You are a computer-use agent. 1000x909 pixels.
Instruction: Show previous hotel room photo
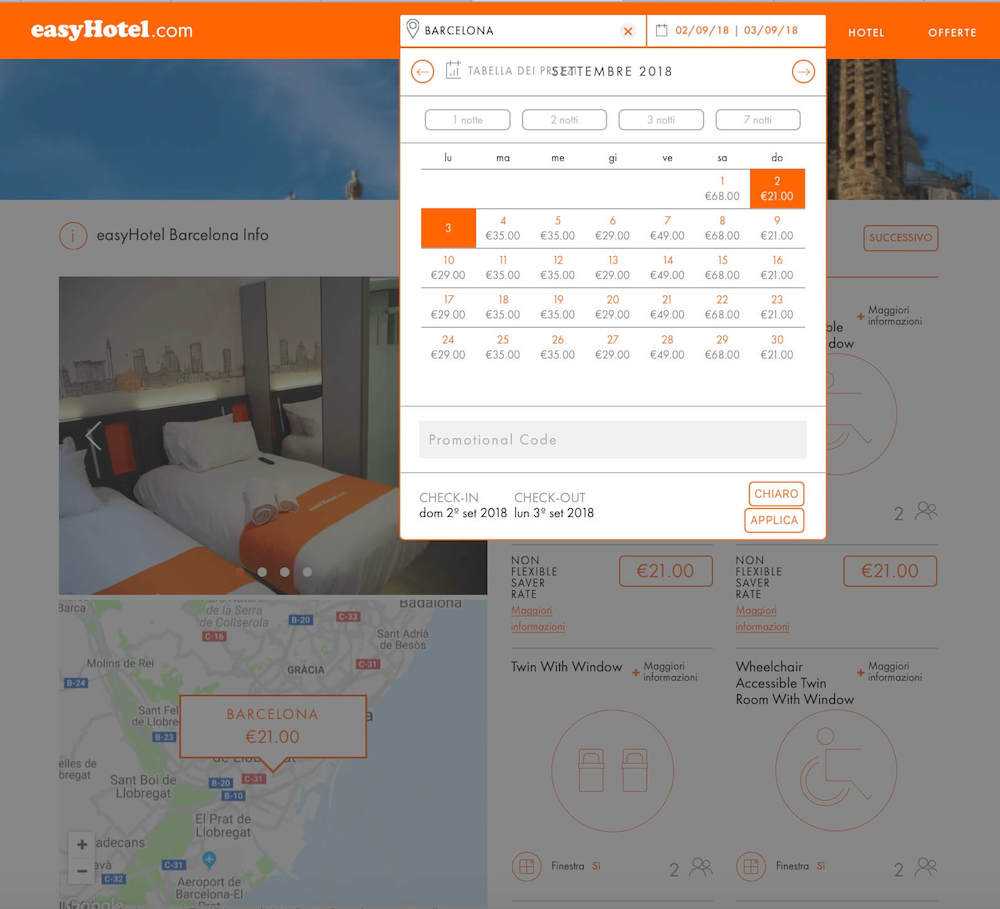pos(93,436)
